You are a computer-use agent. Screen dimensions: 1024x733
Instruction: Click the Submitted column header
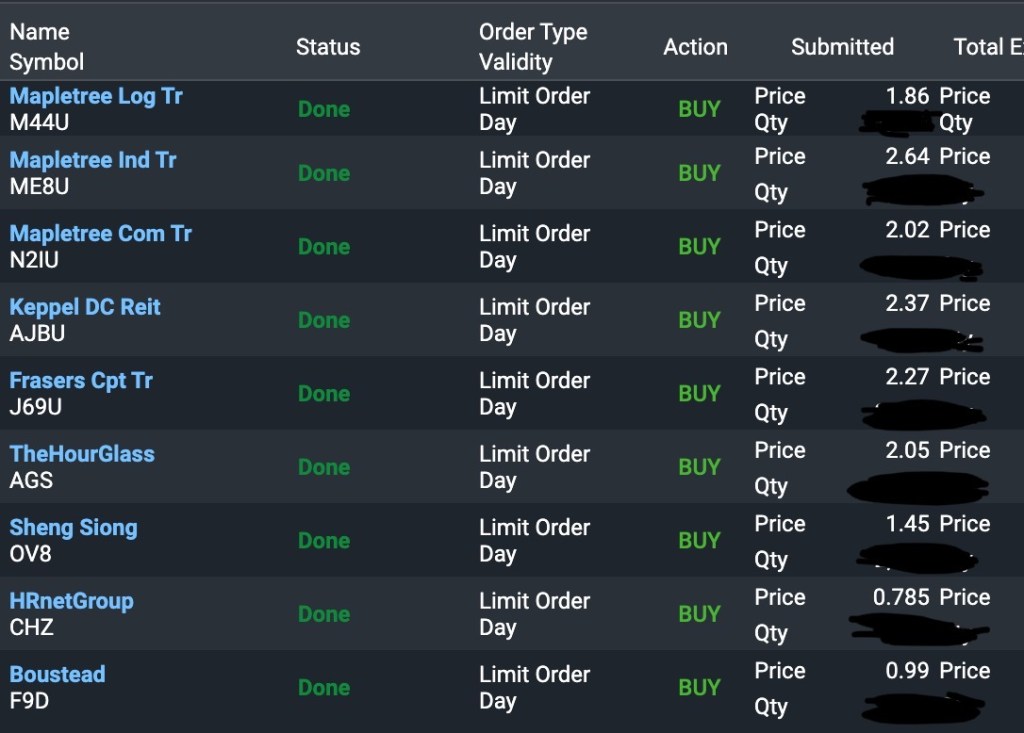click(842, 47)
